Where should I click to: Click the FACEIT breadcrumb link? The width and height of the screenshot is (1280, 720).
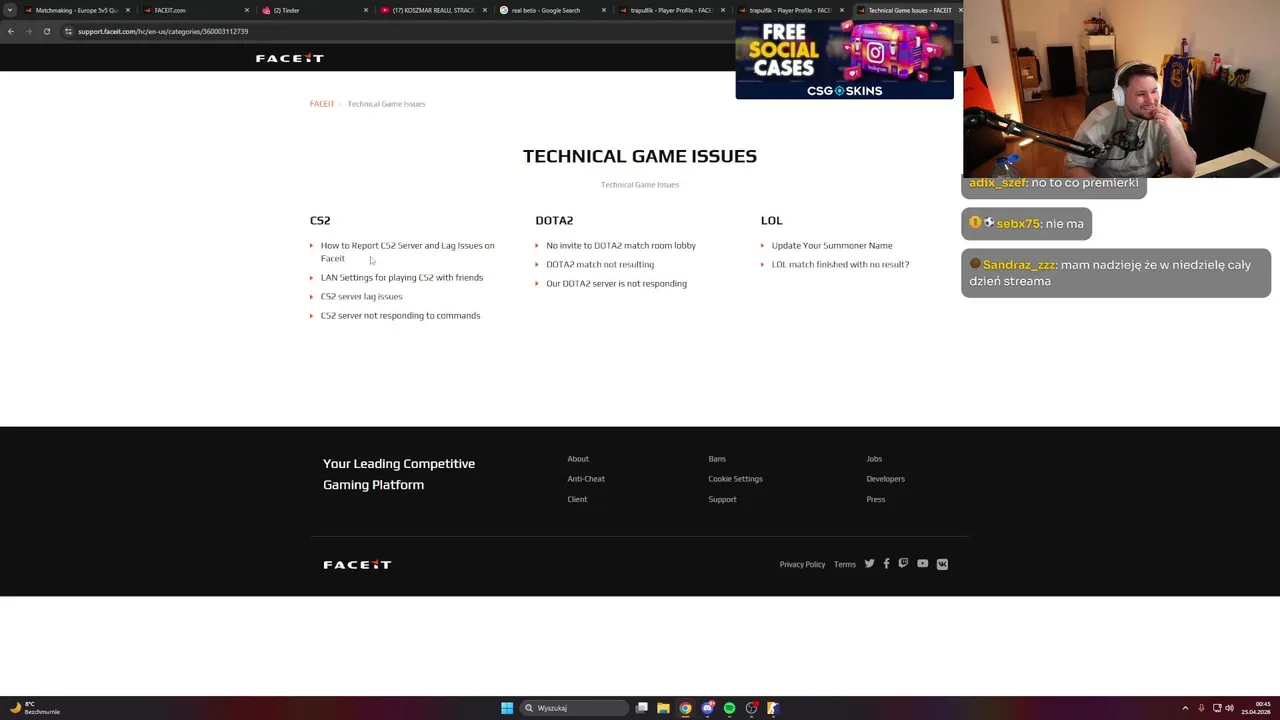pyautogui.click(x=322, y=104)
